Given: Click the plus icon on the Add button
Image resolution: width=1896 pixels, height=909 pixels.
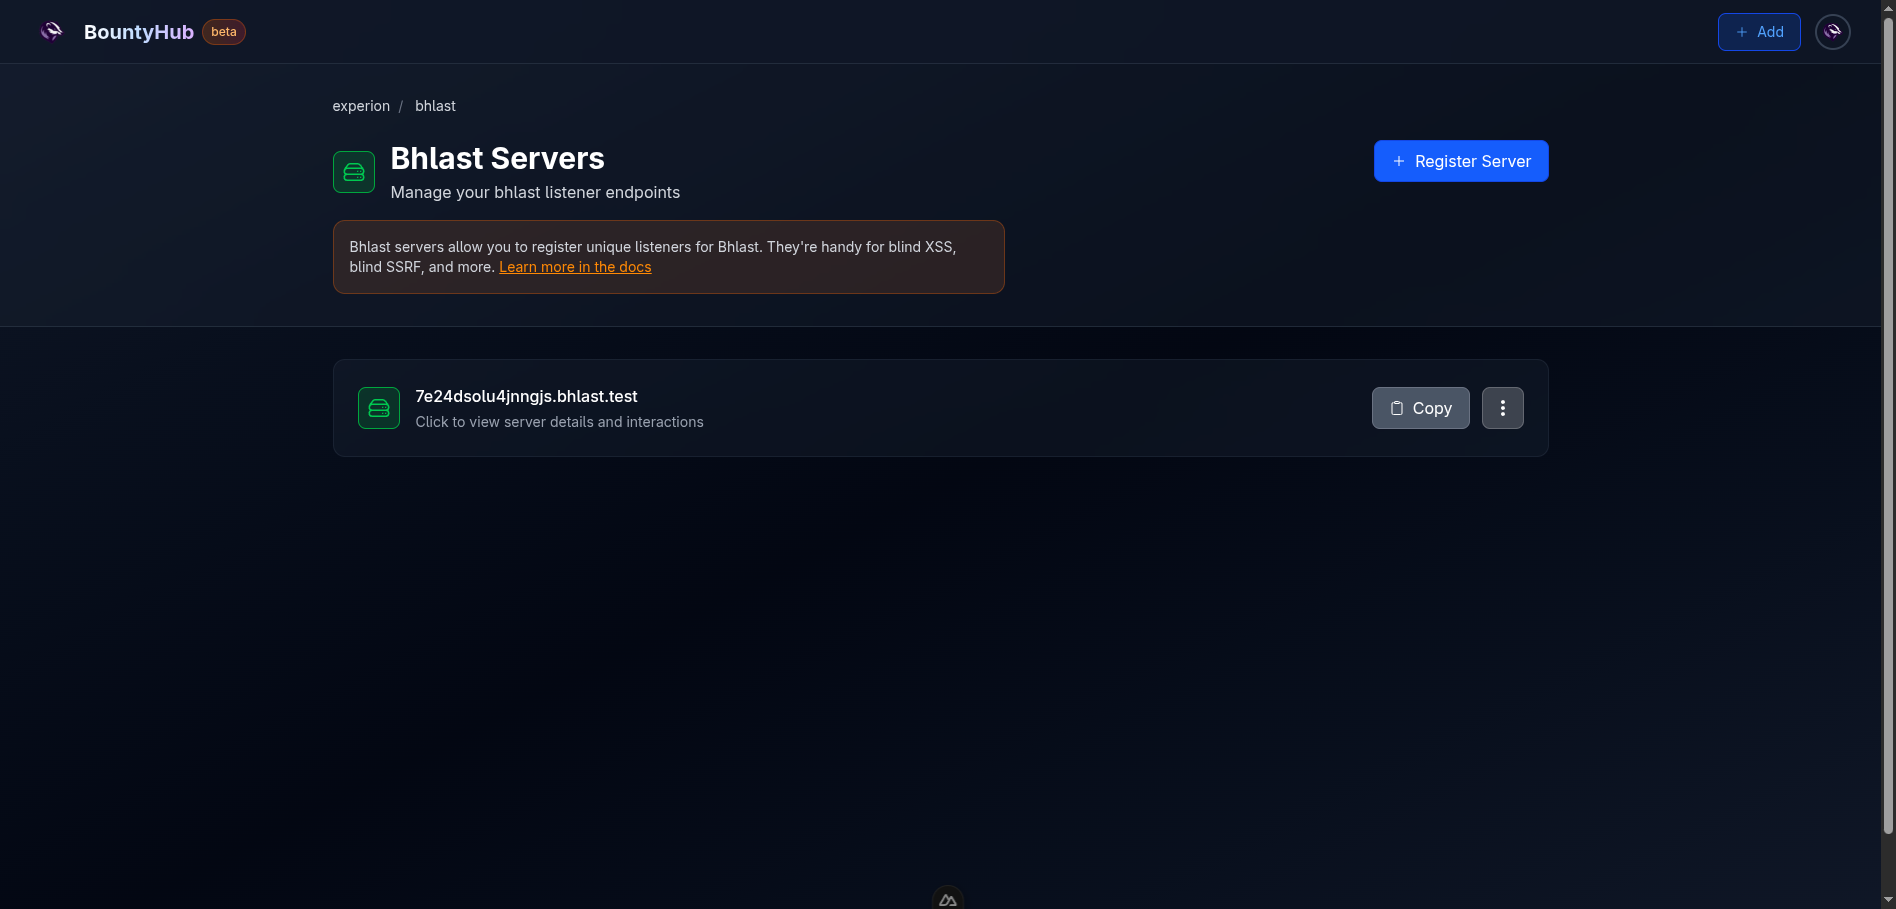Looking at the screenshot, I should pos(1740,31).
